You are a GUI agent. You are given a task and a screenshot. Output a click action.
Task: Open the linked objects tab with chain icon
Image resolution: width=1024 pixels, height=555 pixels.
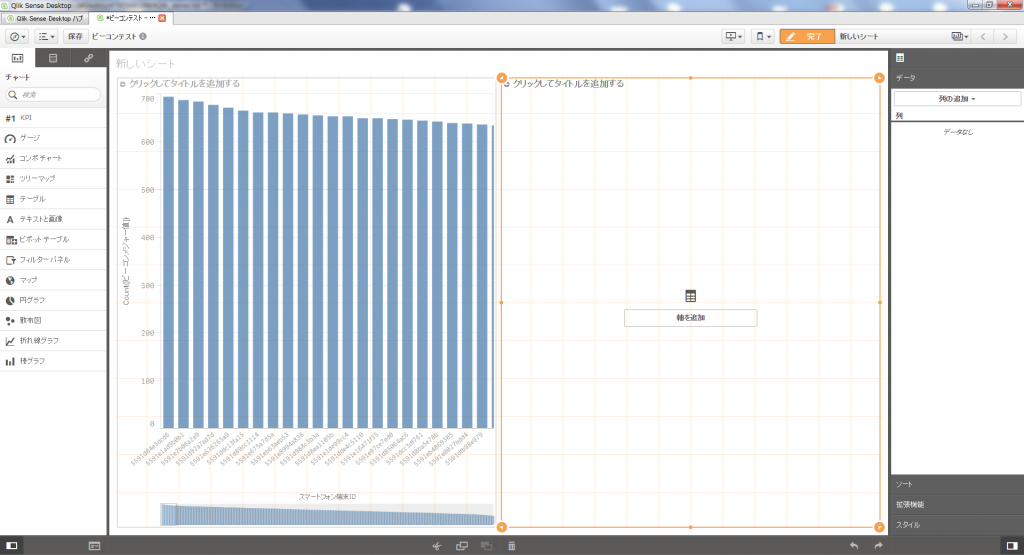pyautogui.click(x=88, y=59)
